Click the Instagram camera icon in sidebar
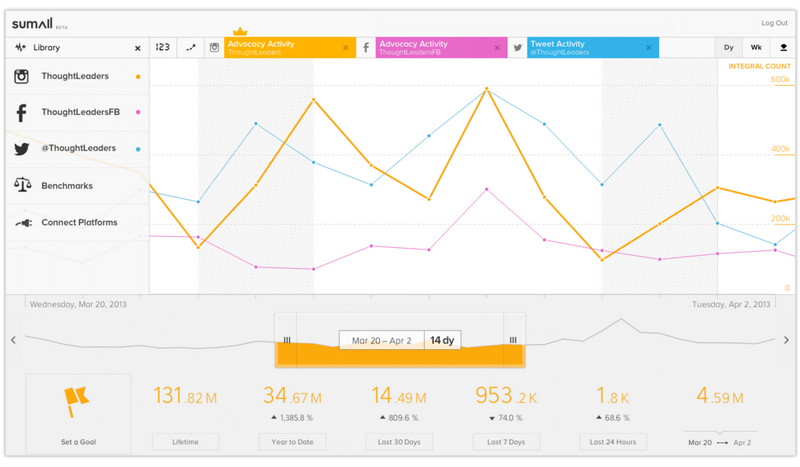This screenshot has height=467, width=800. point(21,76)
